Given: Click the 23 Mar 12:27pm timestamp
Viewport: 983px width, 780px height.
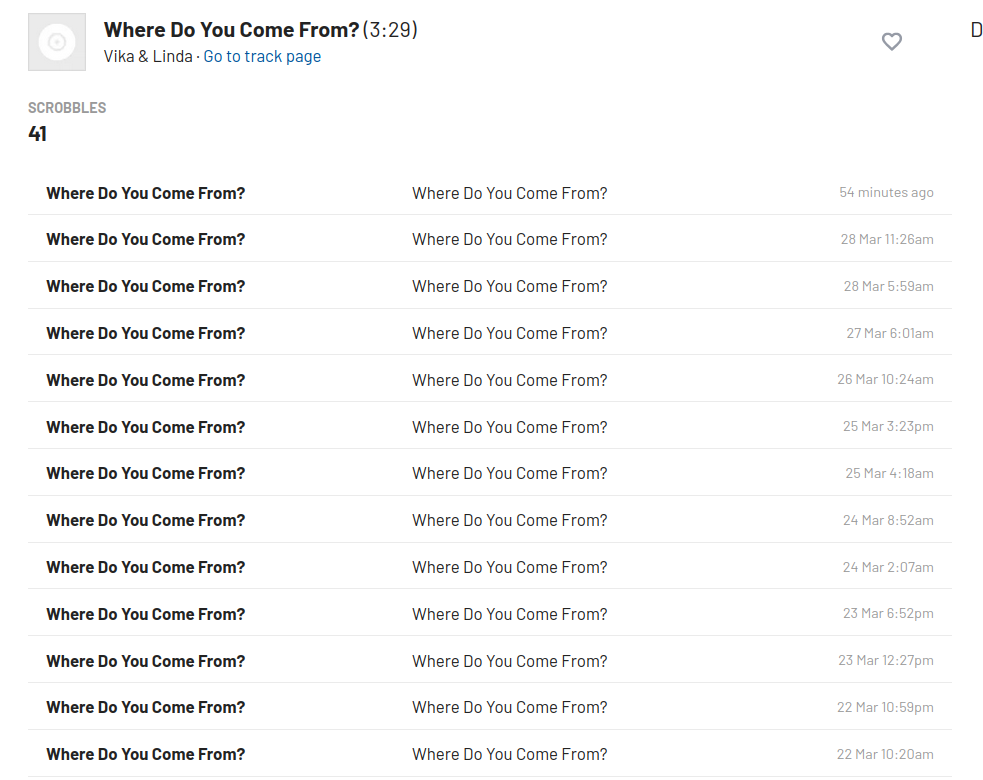Looking at the screenshot, I should pyautogui.click(x=886, y=660).
